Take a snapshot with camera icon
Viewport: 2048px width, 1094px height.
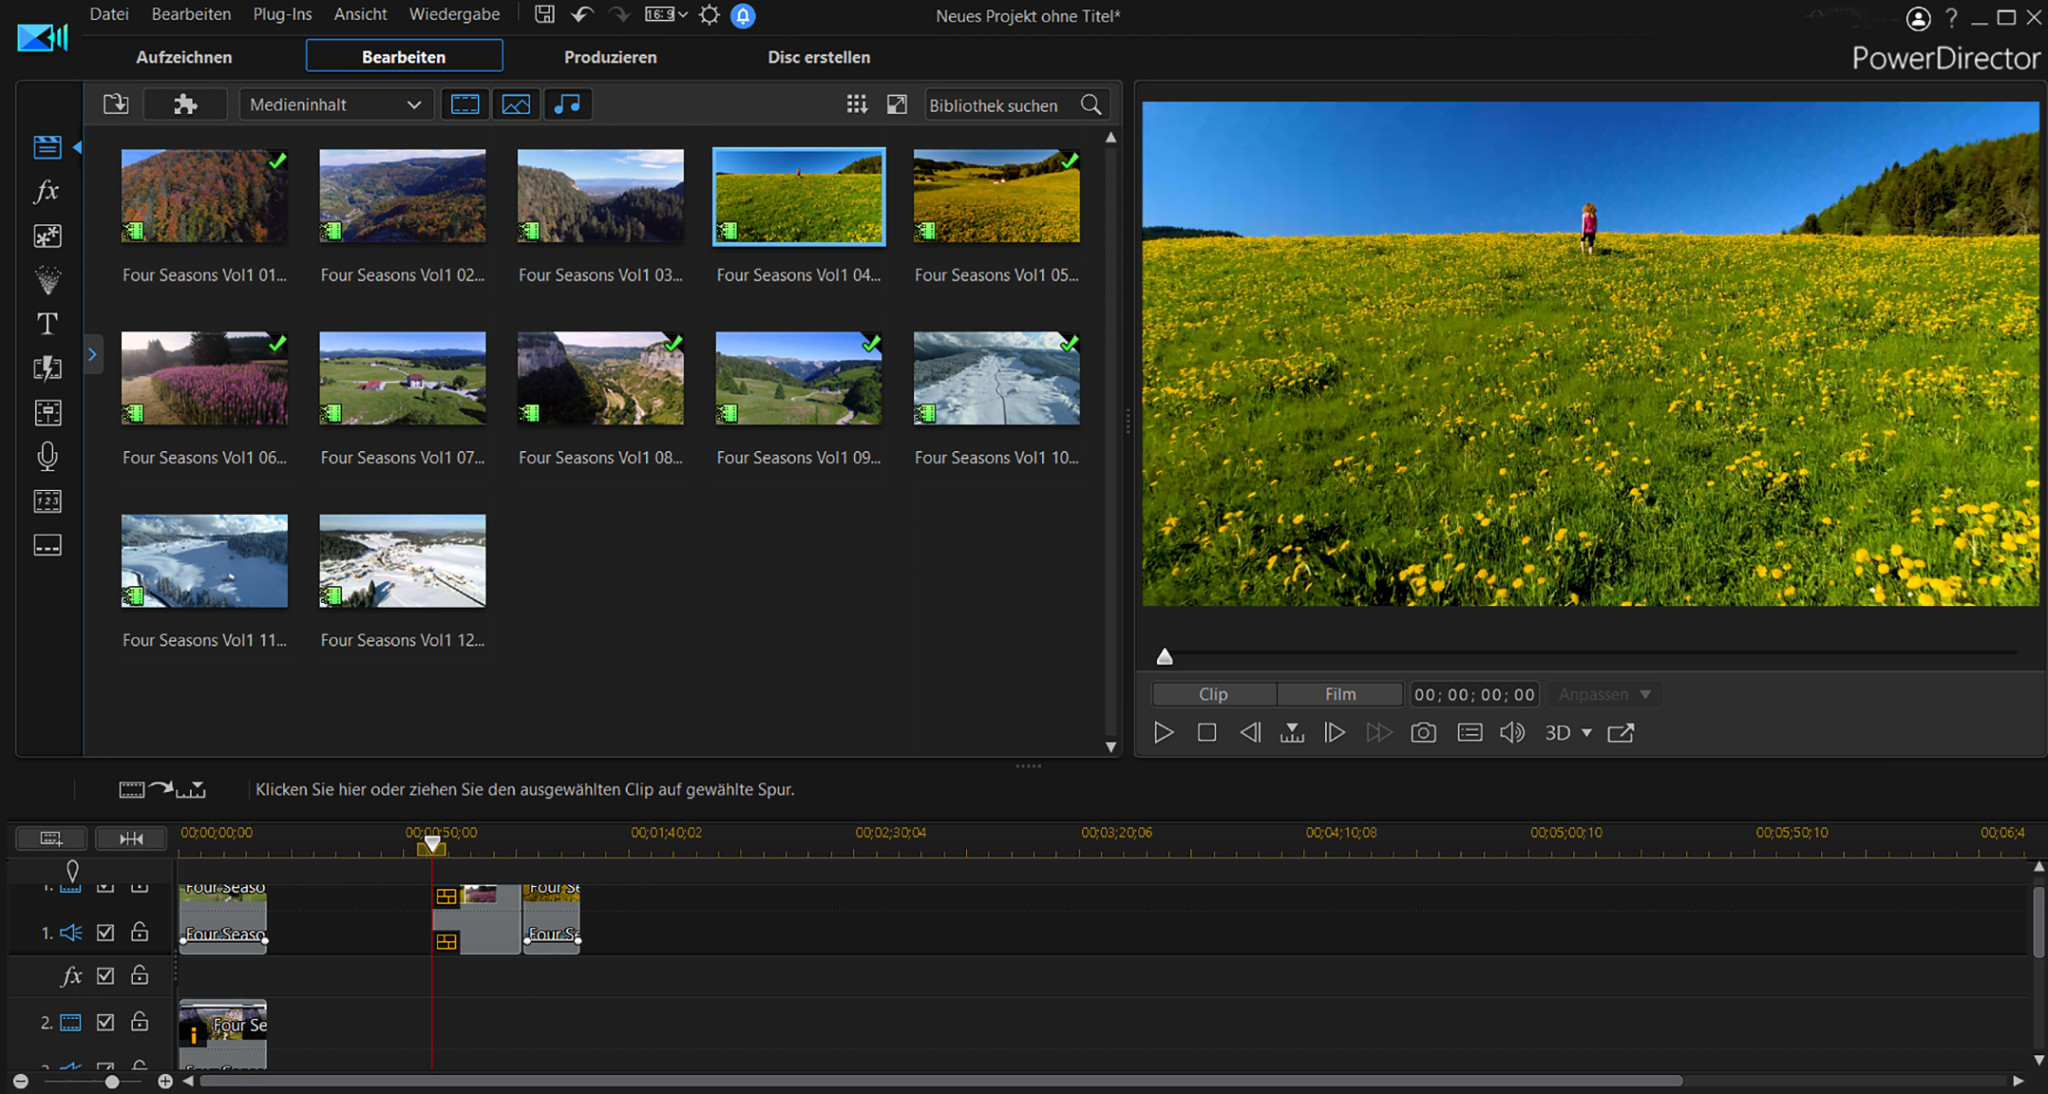[x=1423, y=732]
